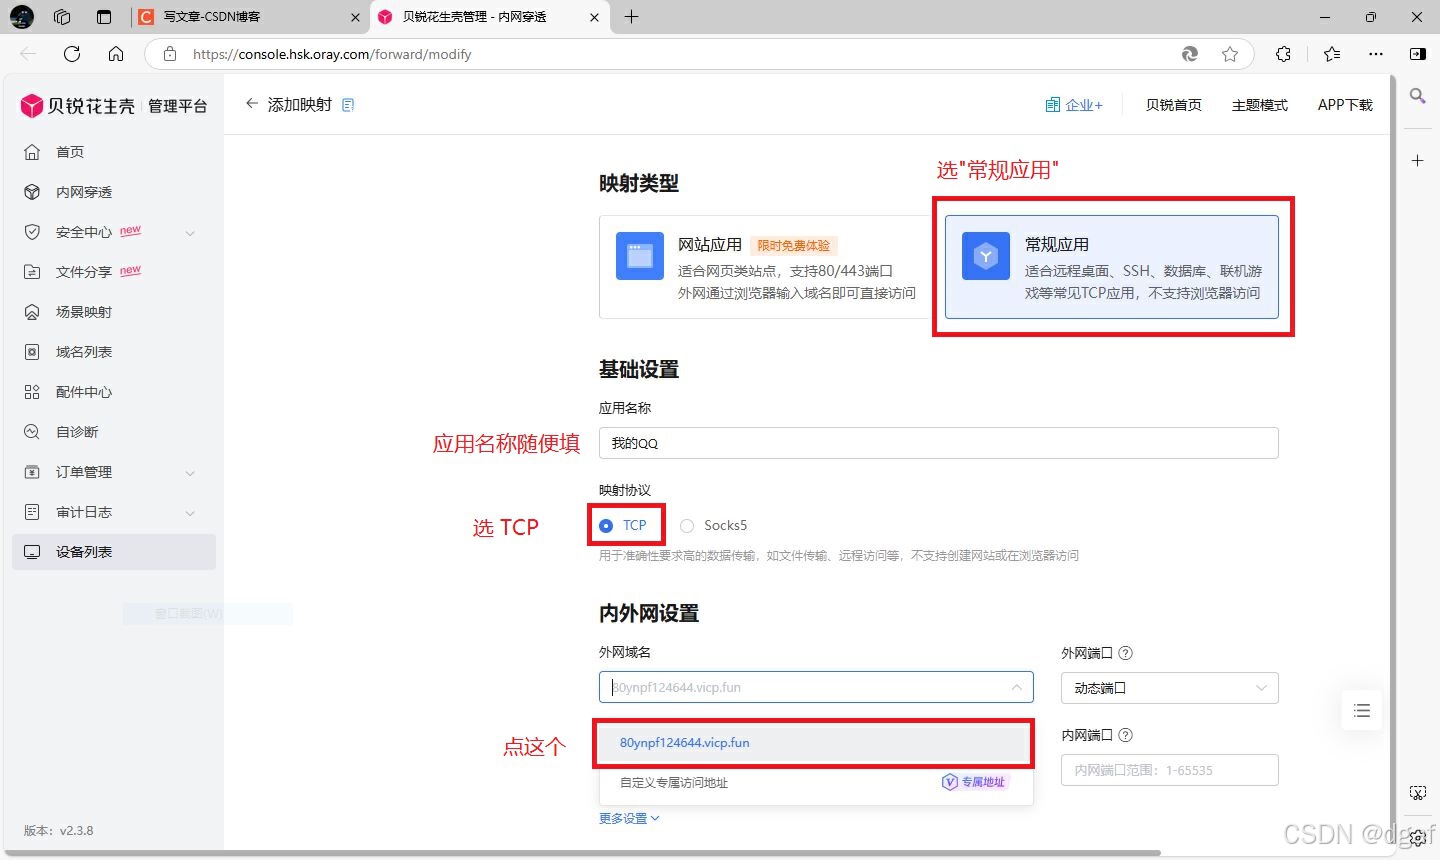Select the 常规应用 mapping type card
The height and width of the screenshot is (860, 1440).
1110,267
